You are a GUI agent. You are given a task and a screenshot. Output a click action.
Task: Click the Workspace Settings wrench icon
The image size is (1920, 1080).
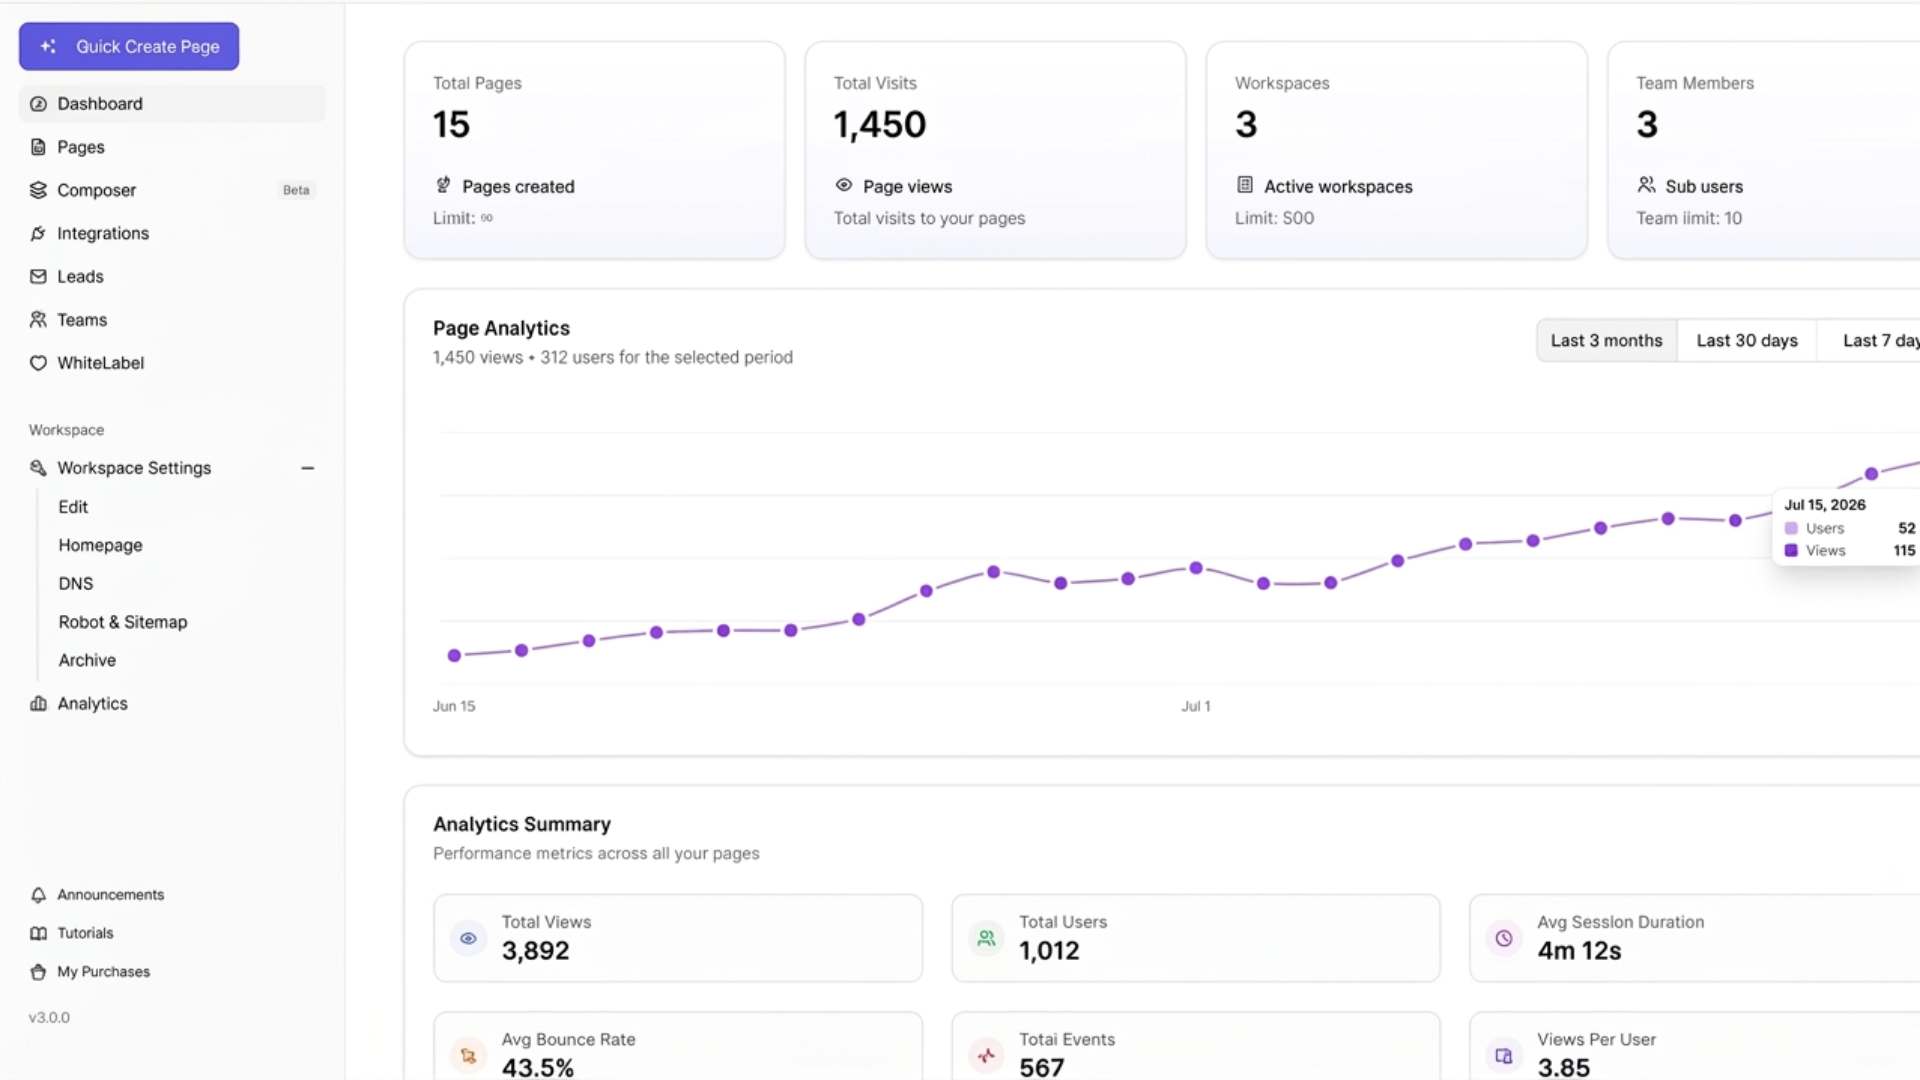pos(38,468)
